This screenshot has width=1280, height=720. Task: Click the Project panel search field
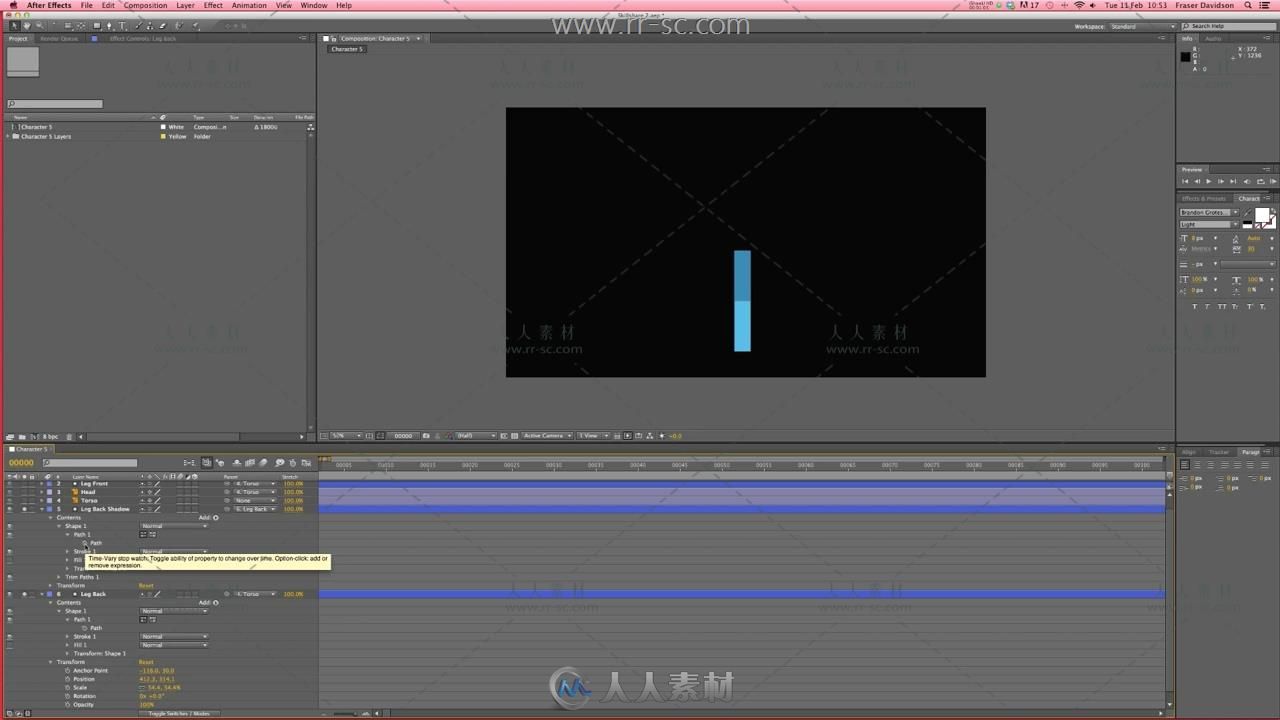(55, 104)
